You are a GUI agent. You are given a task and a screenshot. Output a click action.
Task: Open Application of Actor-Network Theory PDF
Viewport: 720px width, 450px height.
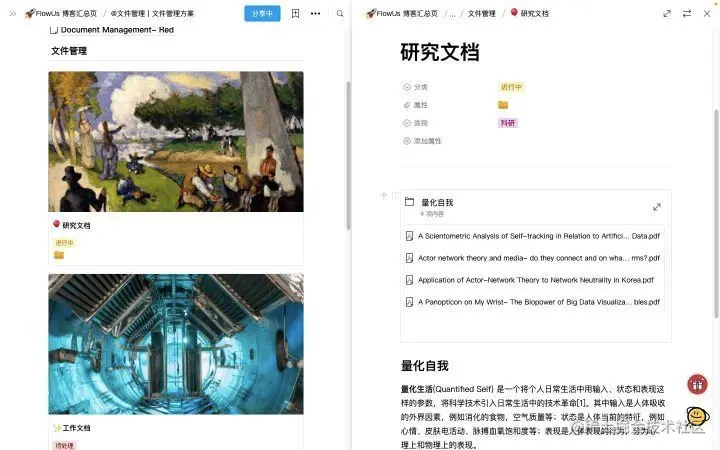[534, 280]
